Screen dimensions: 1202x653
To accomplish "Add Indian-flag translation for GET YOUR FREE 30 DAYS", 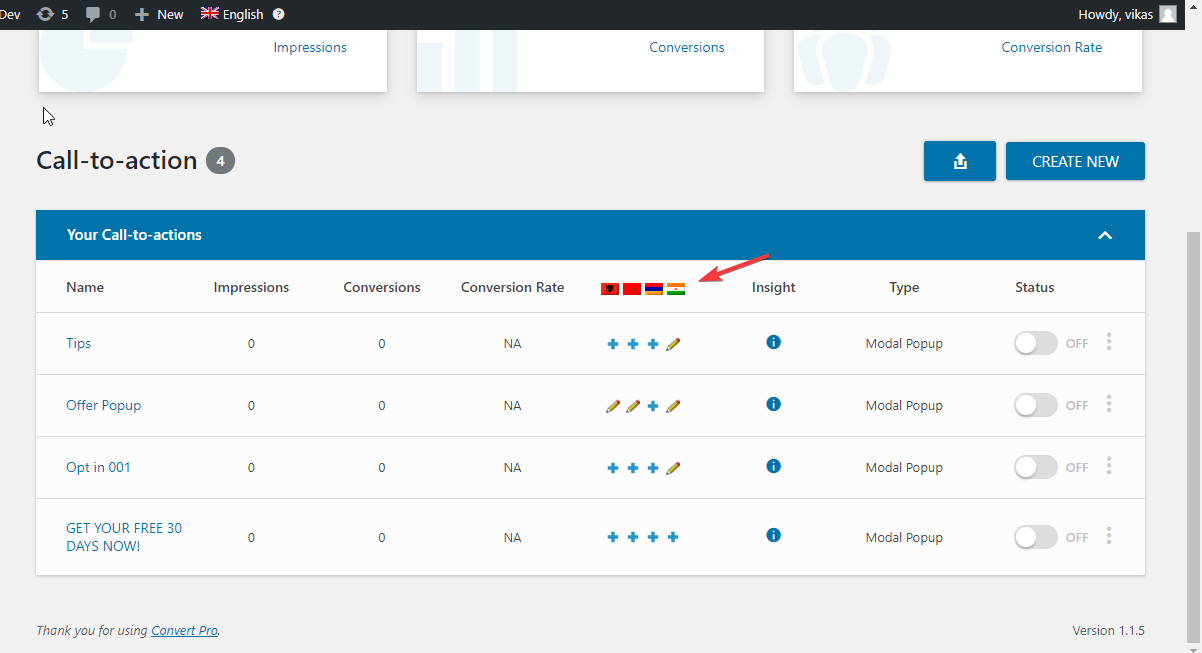I will click(673, 537).
